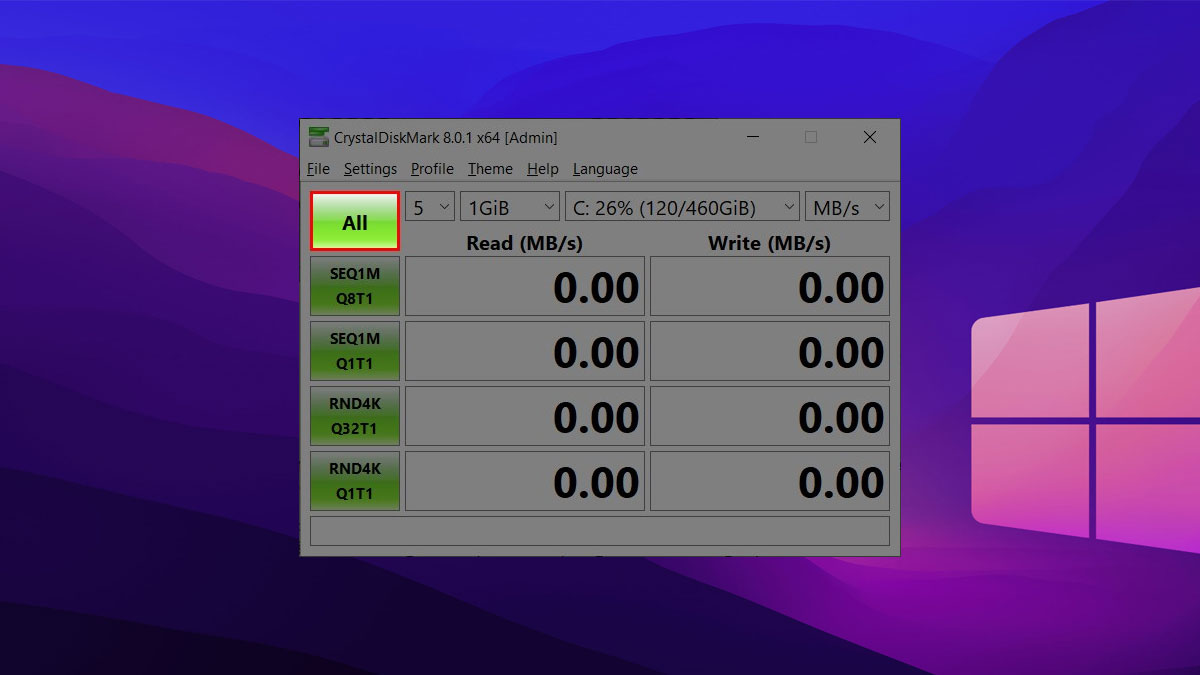Run the RND4K Q1T1 test

(x=355, y=481)
